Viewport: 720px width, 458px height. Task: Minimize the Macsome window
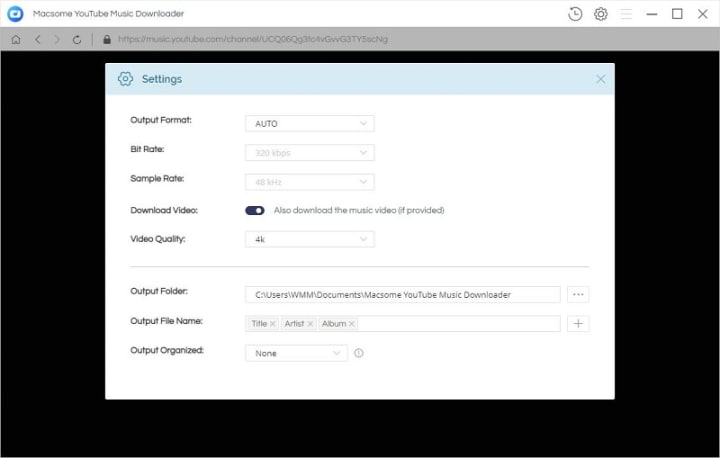click(652, 14)
